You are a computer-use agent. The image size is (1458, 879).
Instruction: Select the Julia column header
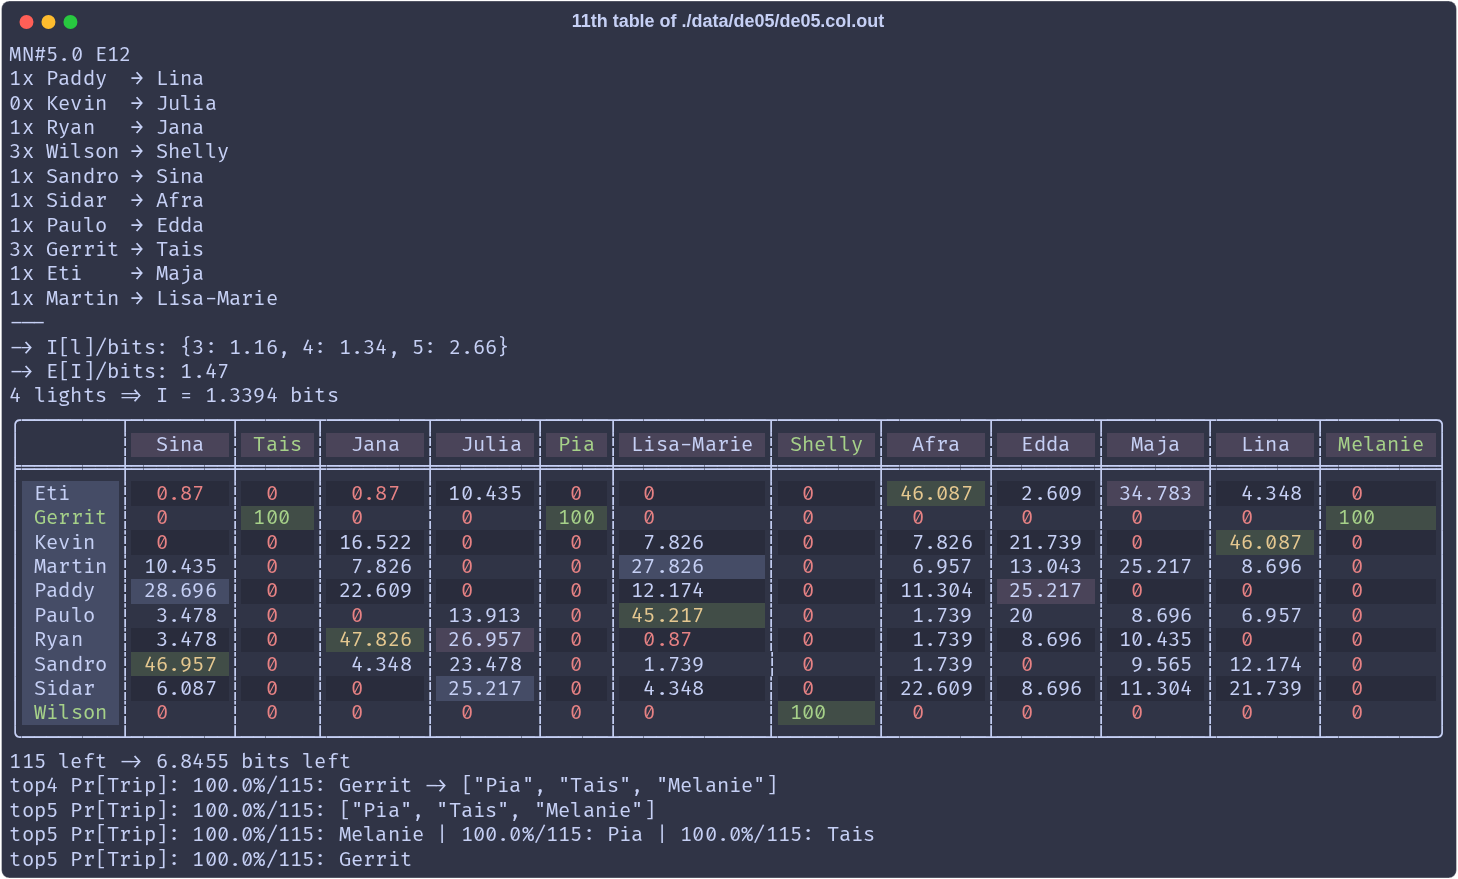(x=485, y=445)
